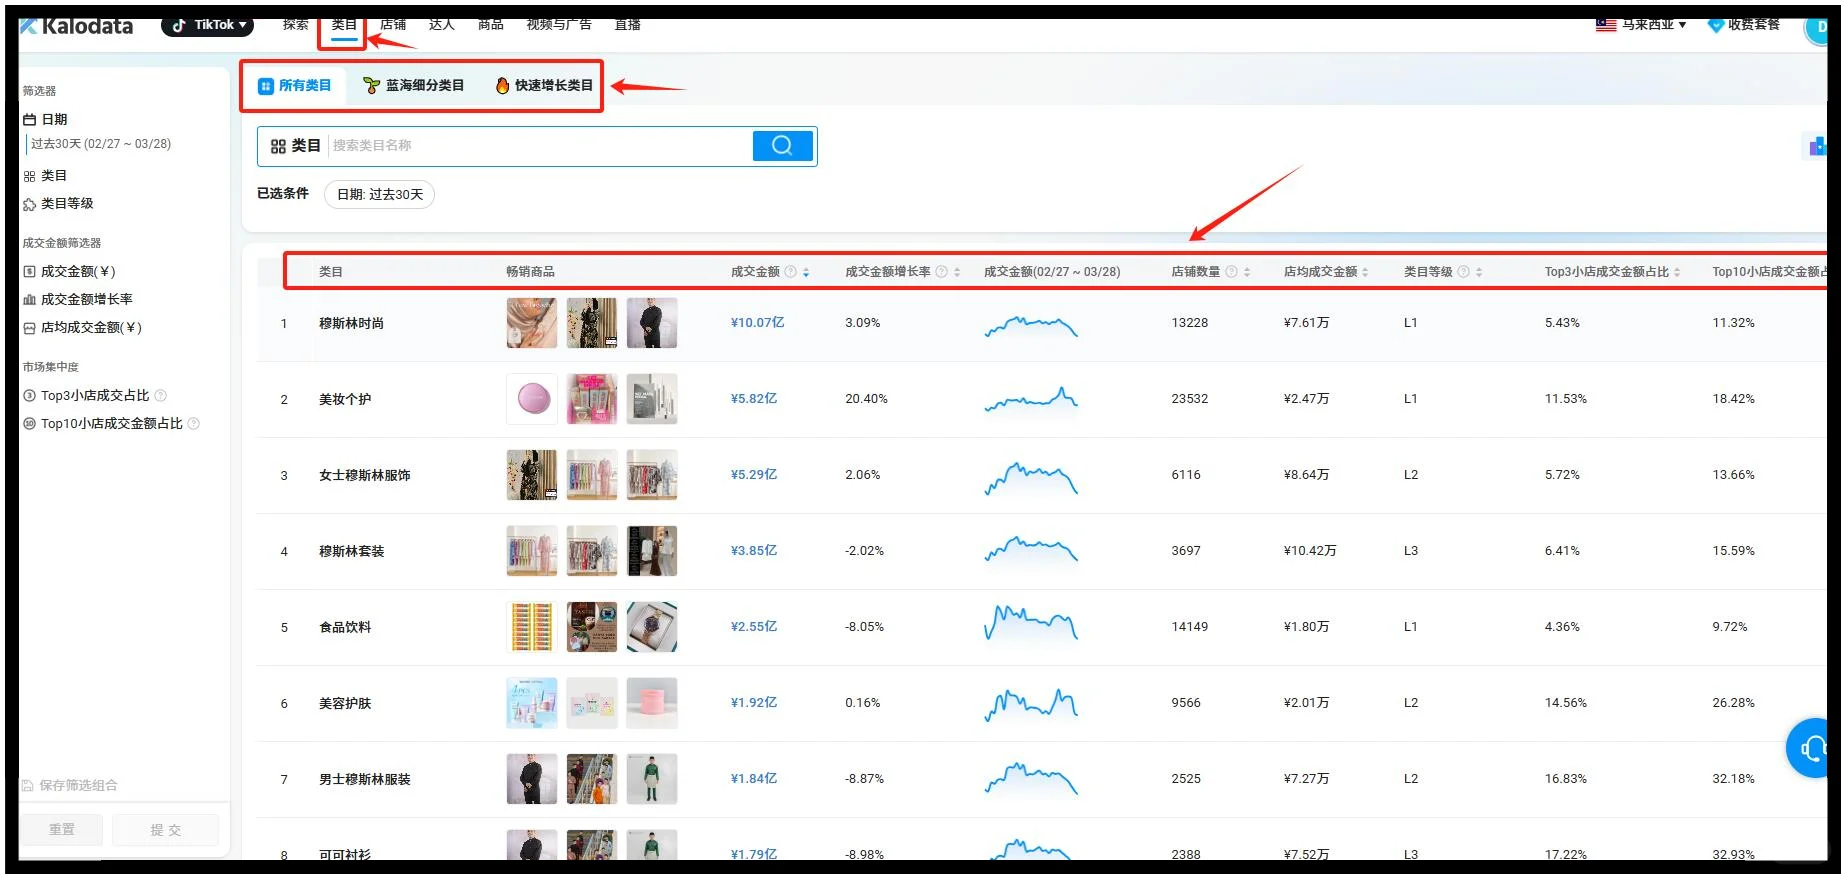Open the 男士穆斯林服装 category
Image resolution: width=1846 pixels, height=879 pixels.
[x=365, y=780]
